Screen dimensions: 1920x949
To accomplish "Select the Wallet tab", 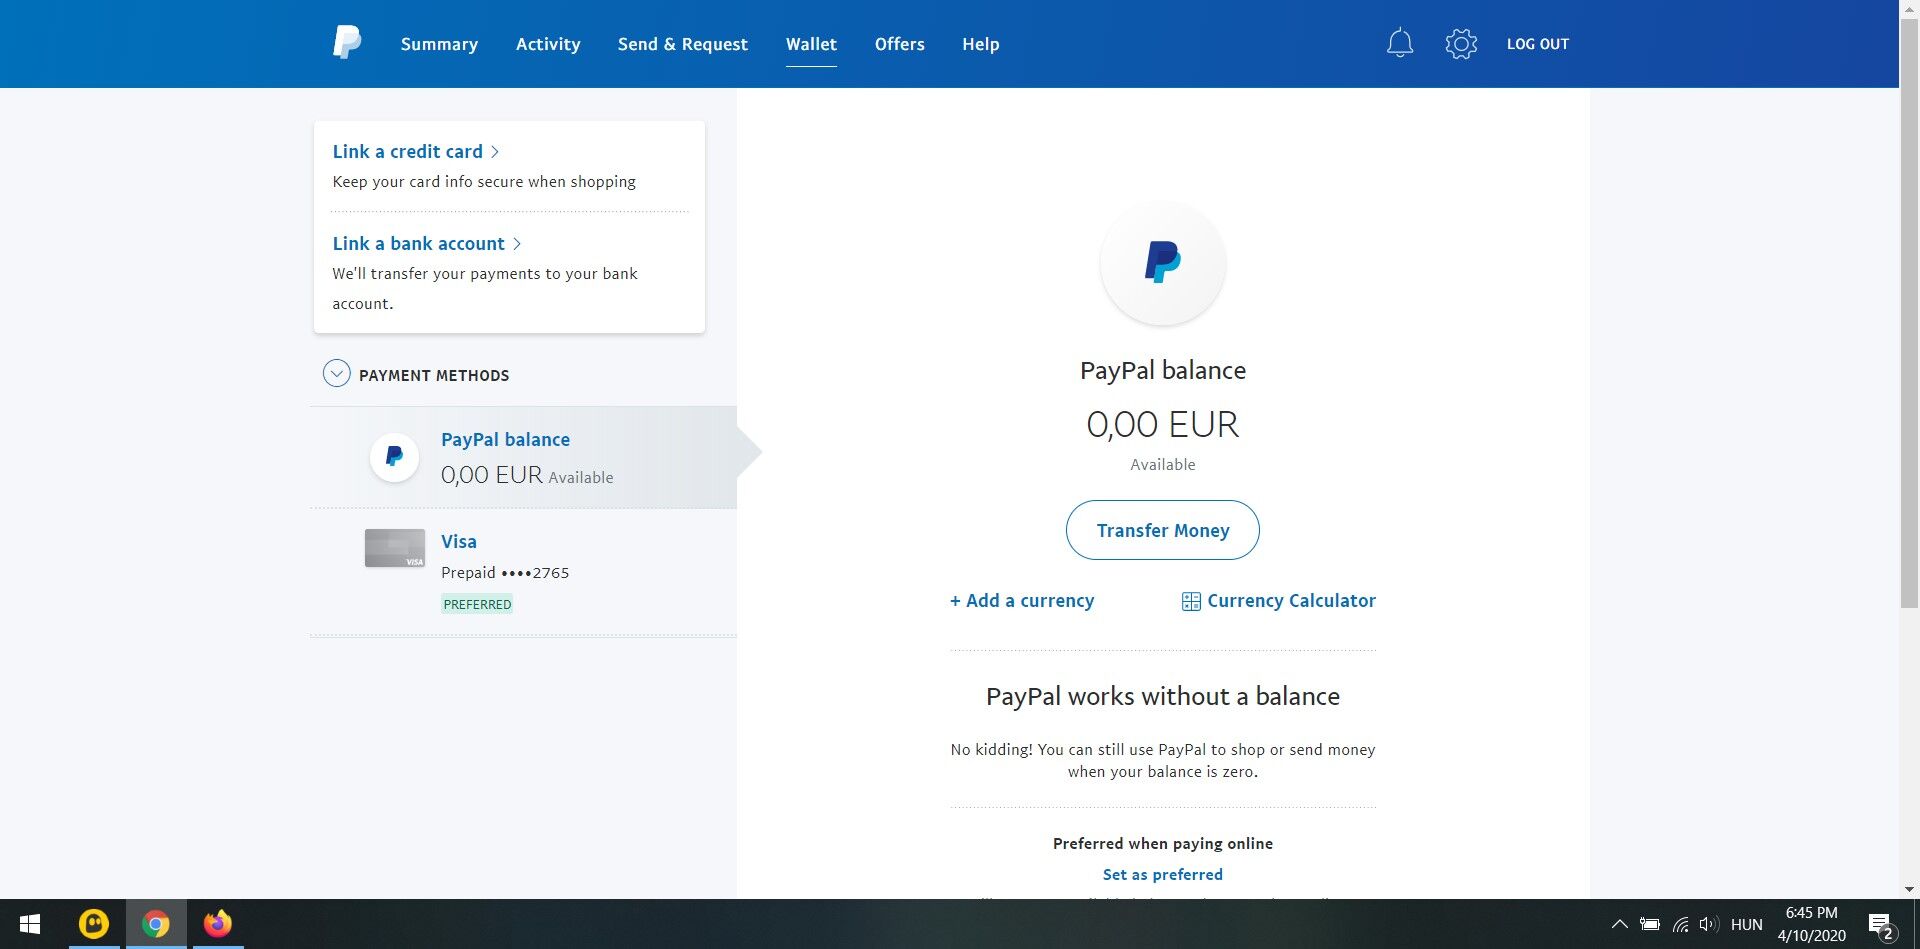I will [811, 44].
